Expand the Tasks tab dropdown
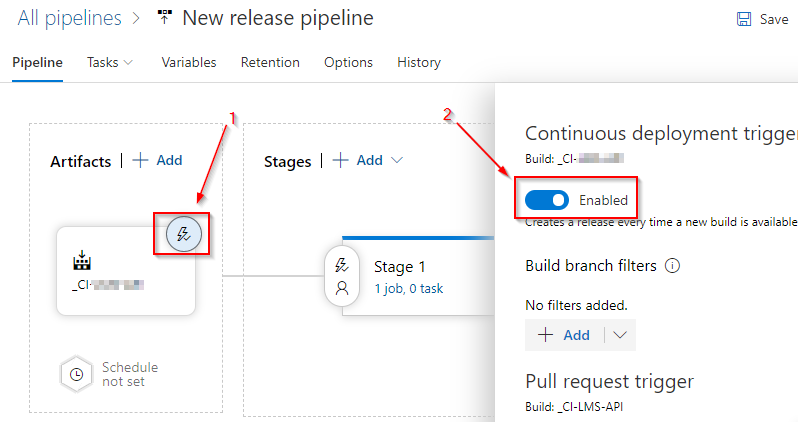798x422 pixels. 128,62
